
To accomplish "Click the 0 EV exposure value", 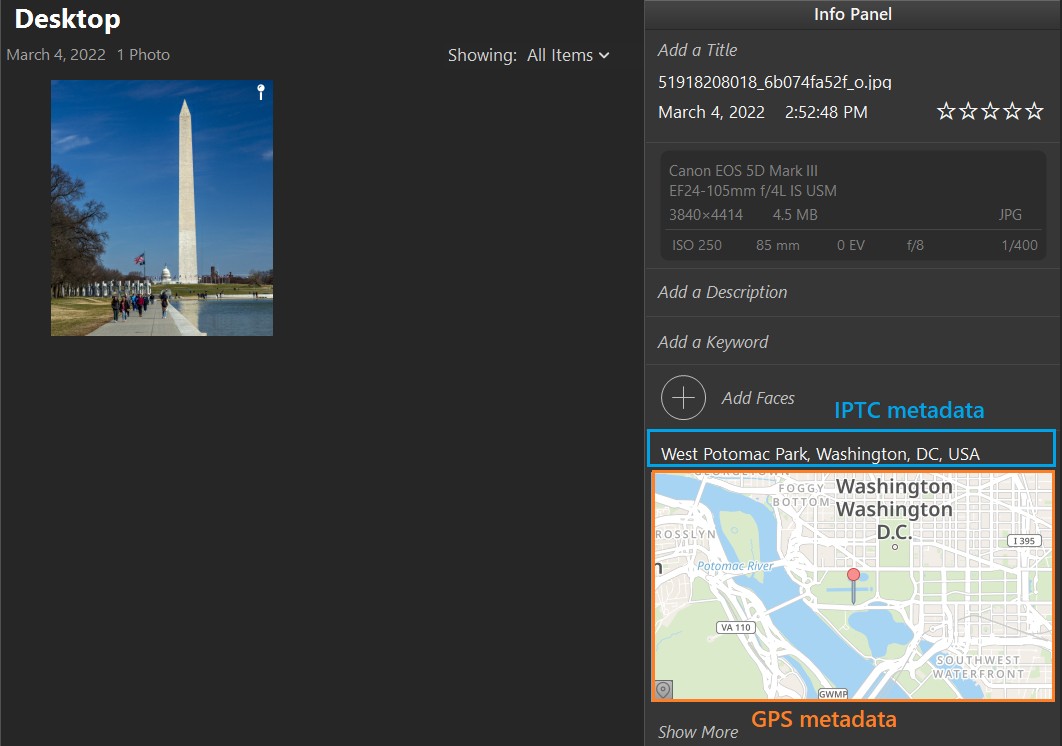I will (851, 245).
